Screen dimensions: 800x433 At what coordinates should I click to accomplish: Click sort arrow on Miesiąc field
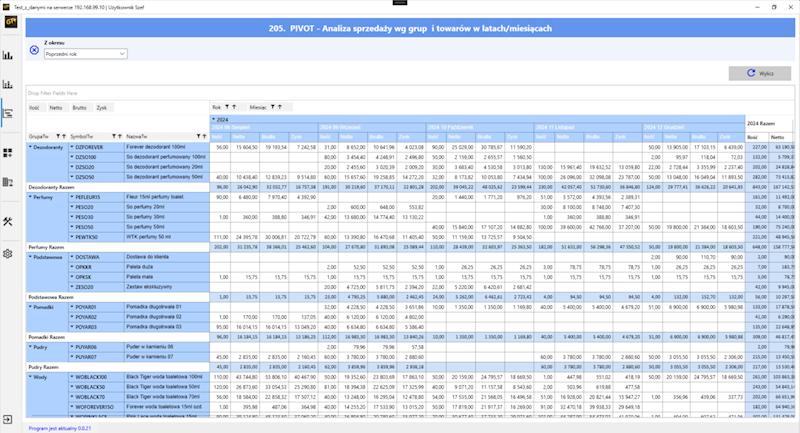click(x=280, y=107)
